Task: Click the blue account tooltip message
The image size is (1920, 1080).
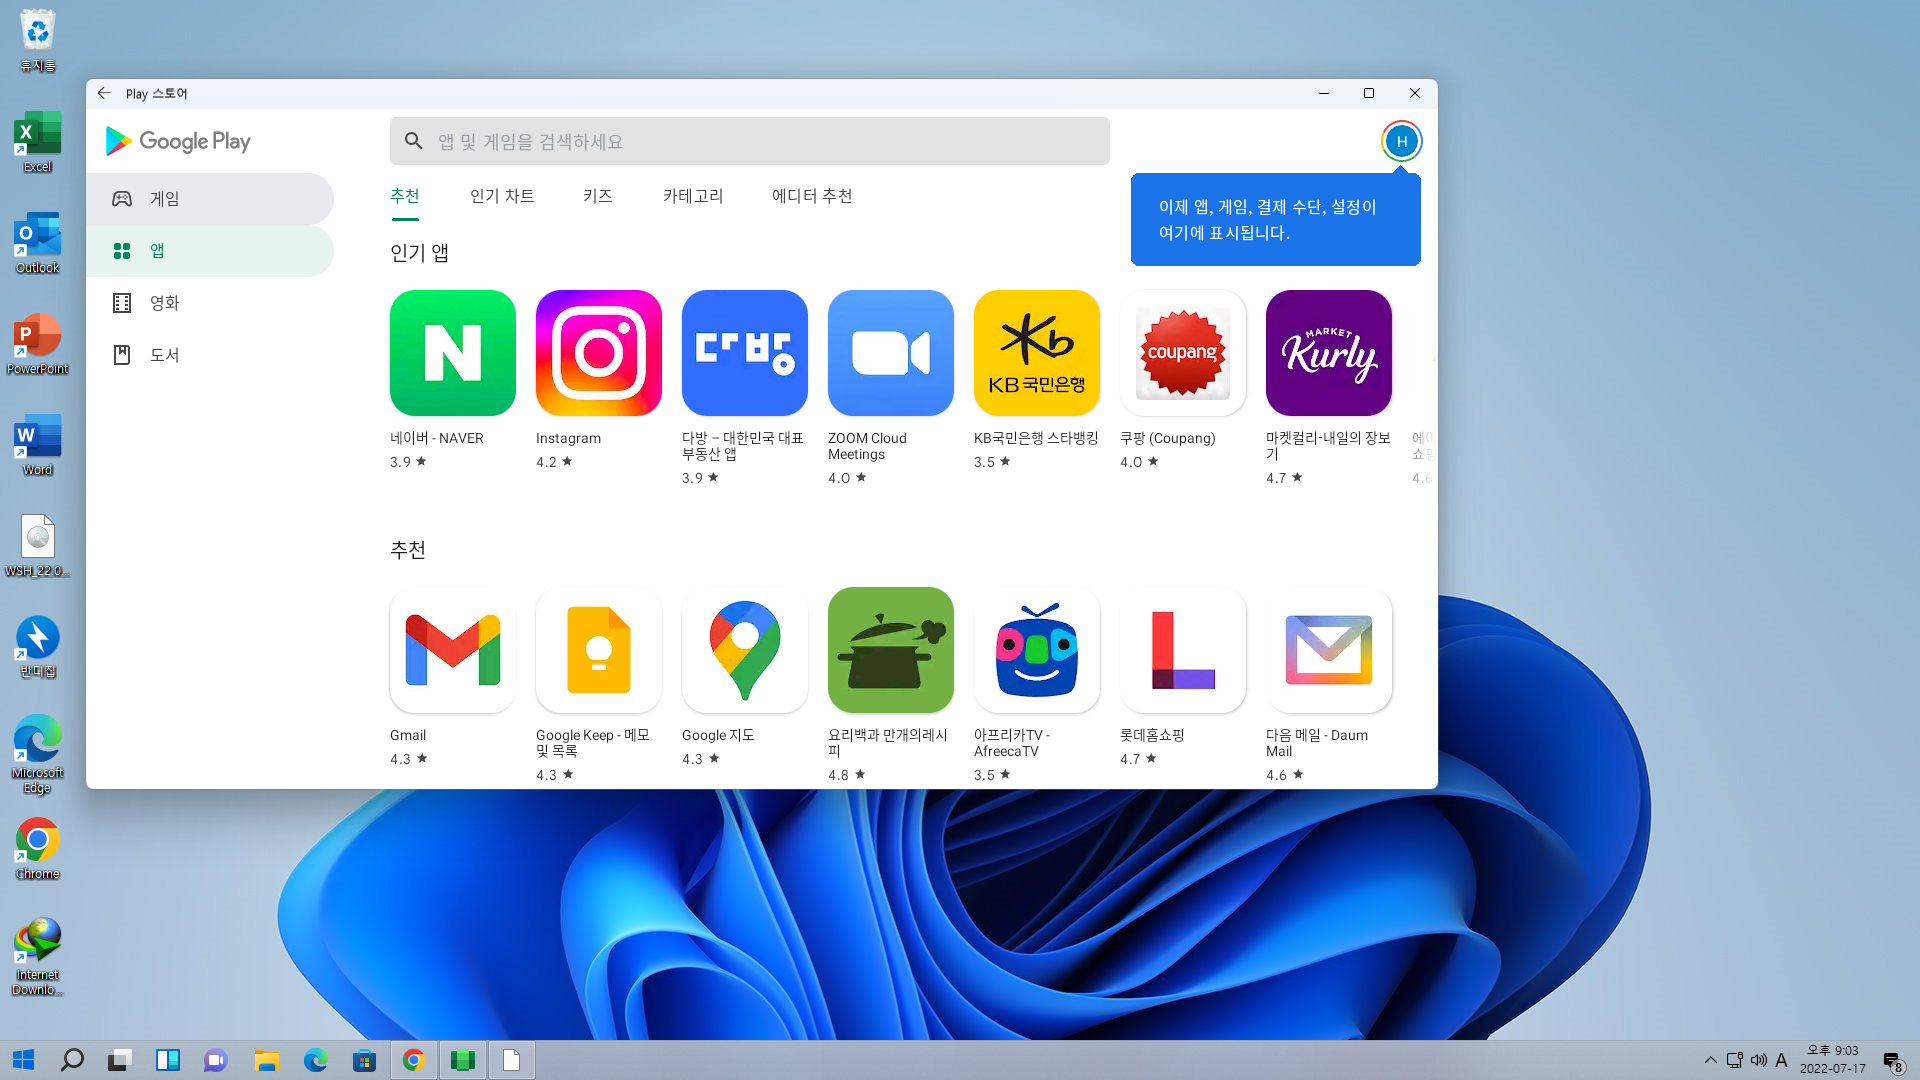Action: point(1276,220)
